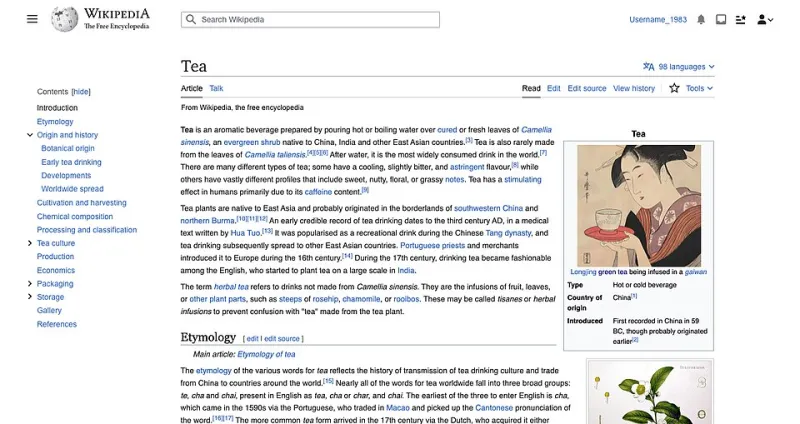Open the gaiwan caption link
800x424 pixels.
[696, 272]
